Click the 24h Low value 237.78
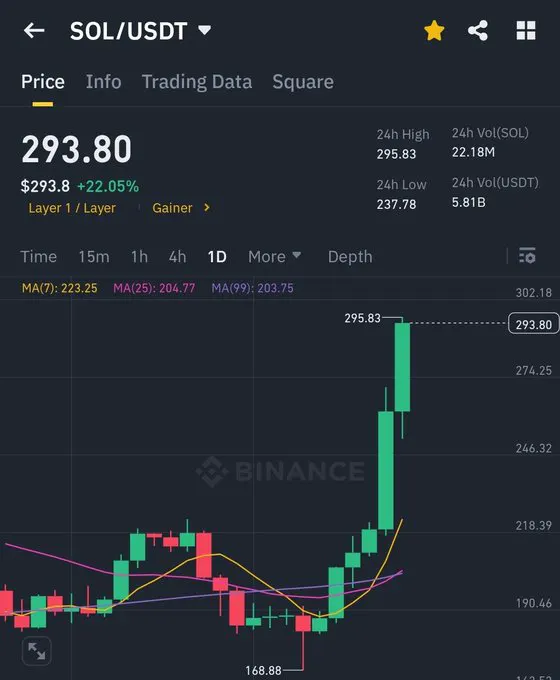 click(x=396, y=204)
